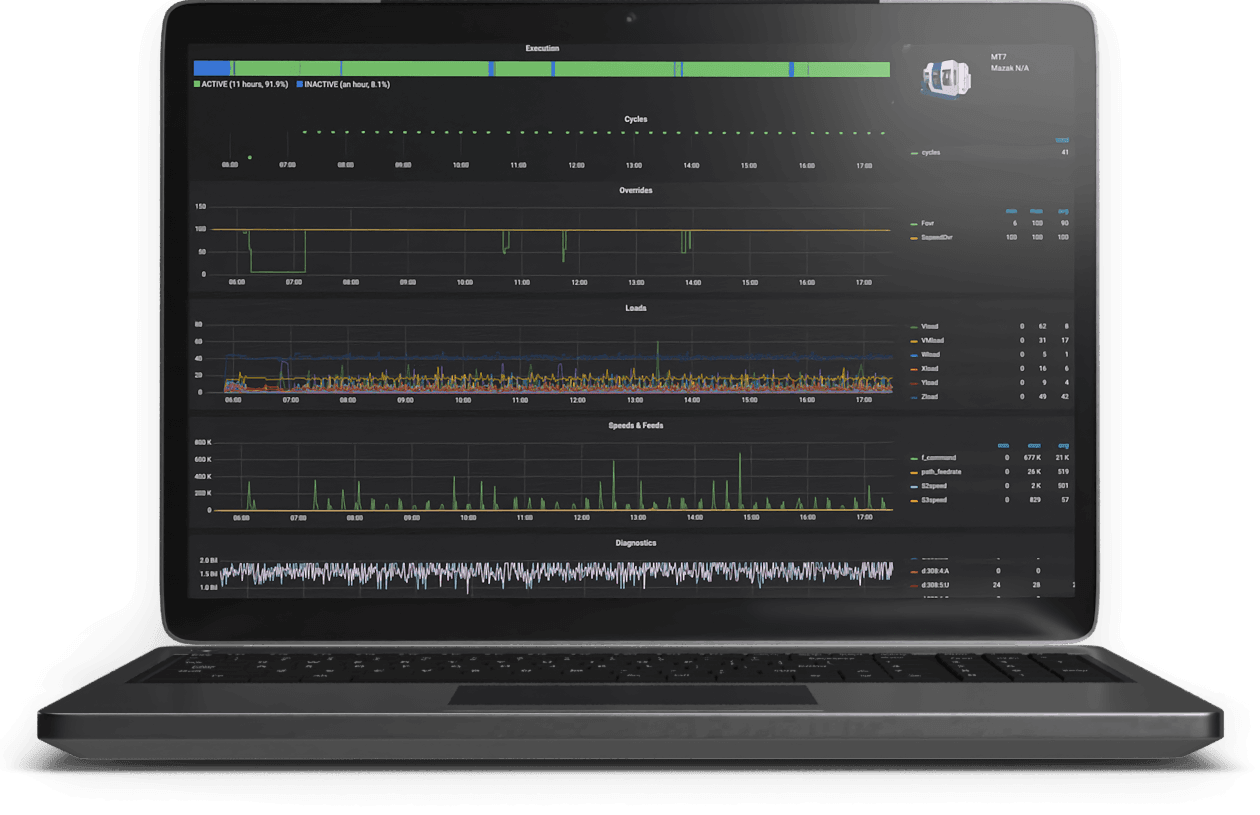The width and height of the screenshot is (1260, 815).
Task: Click first blue INACTIVE segment in Execution bar
Action: pos(211,69)
